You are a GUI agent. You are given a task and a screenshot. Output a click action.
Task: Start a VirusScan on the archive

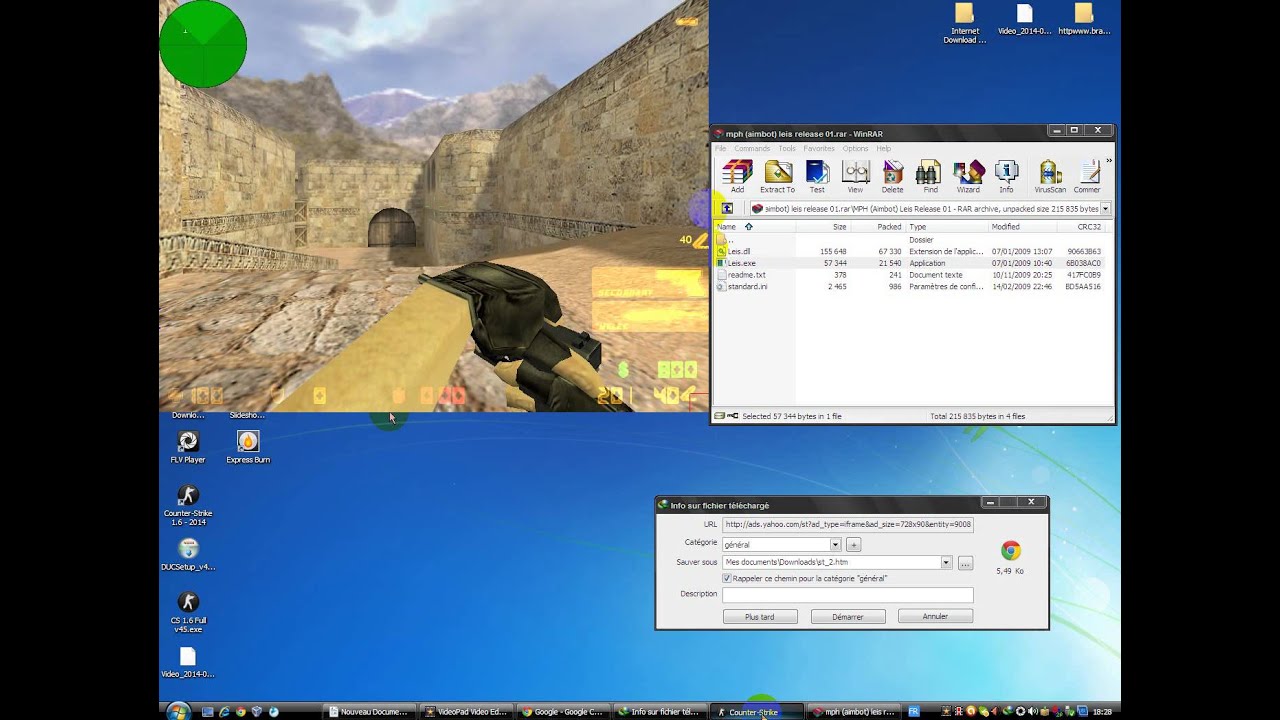tap(1050, 176)
